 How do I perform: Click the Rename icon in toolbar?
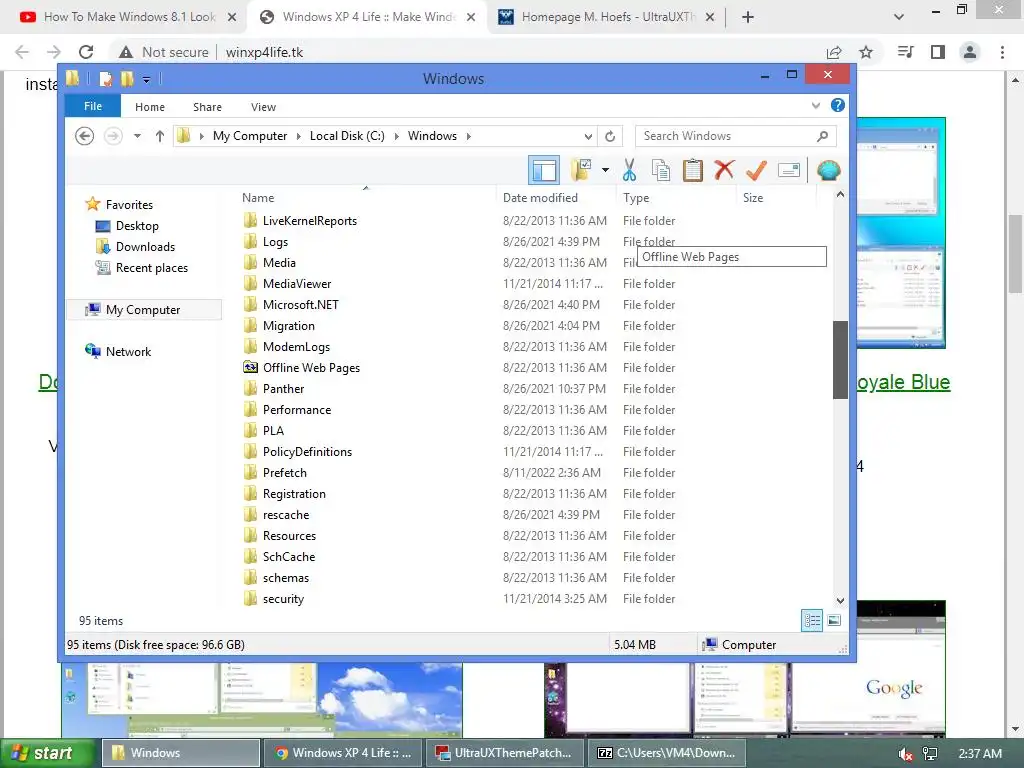coord(789,170)
